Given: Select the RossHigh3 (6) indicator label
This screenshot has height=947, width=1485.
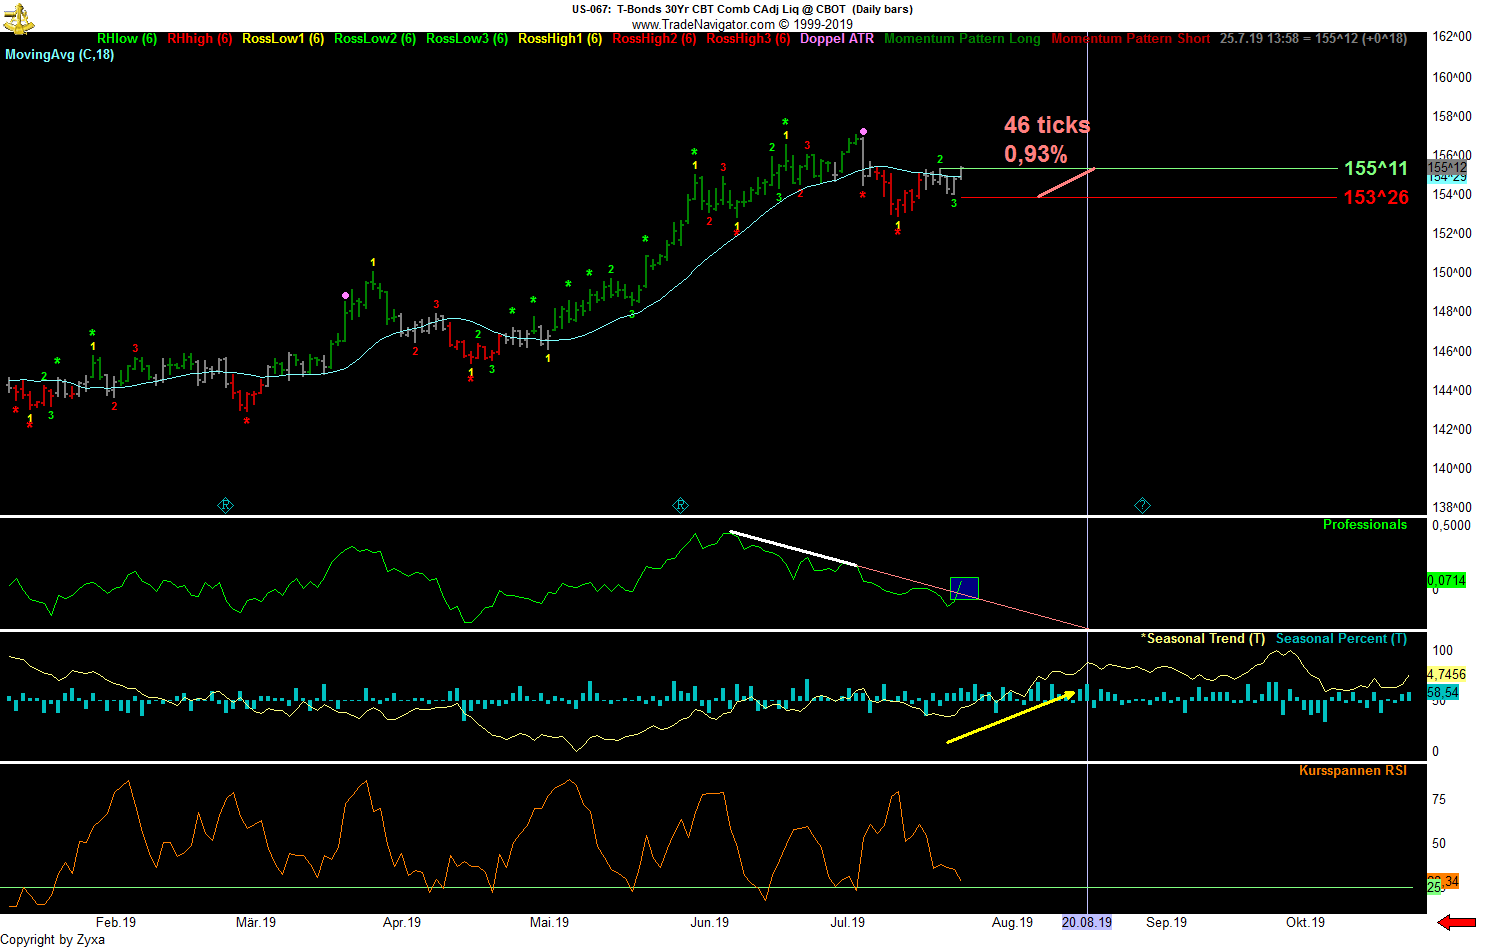Looking at the screenshot, I should (748, 39).
